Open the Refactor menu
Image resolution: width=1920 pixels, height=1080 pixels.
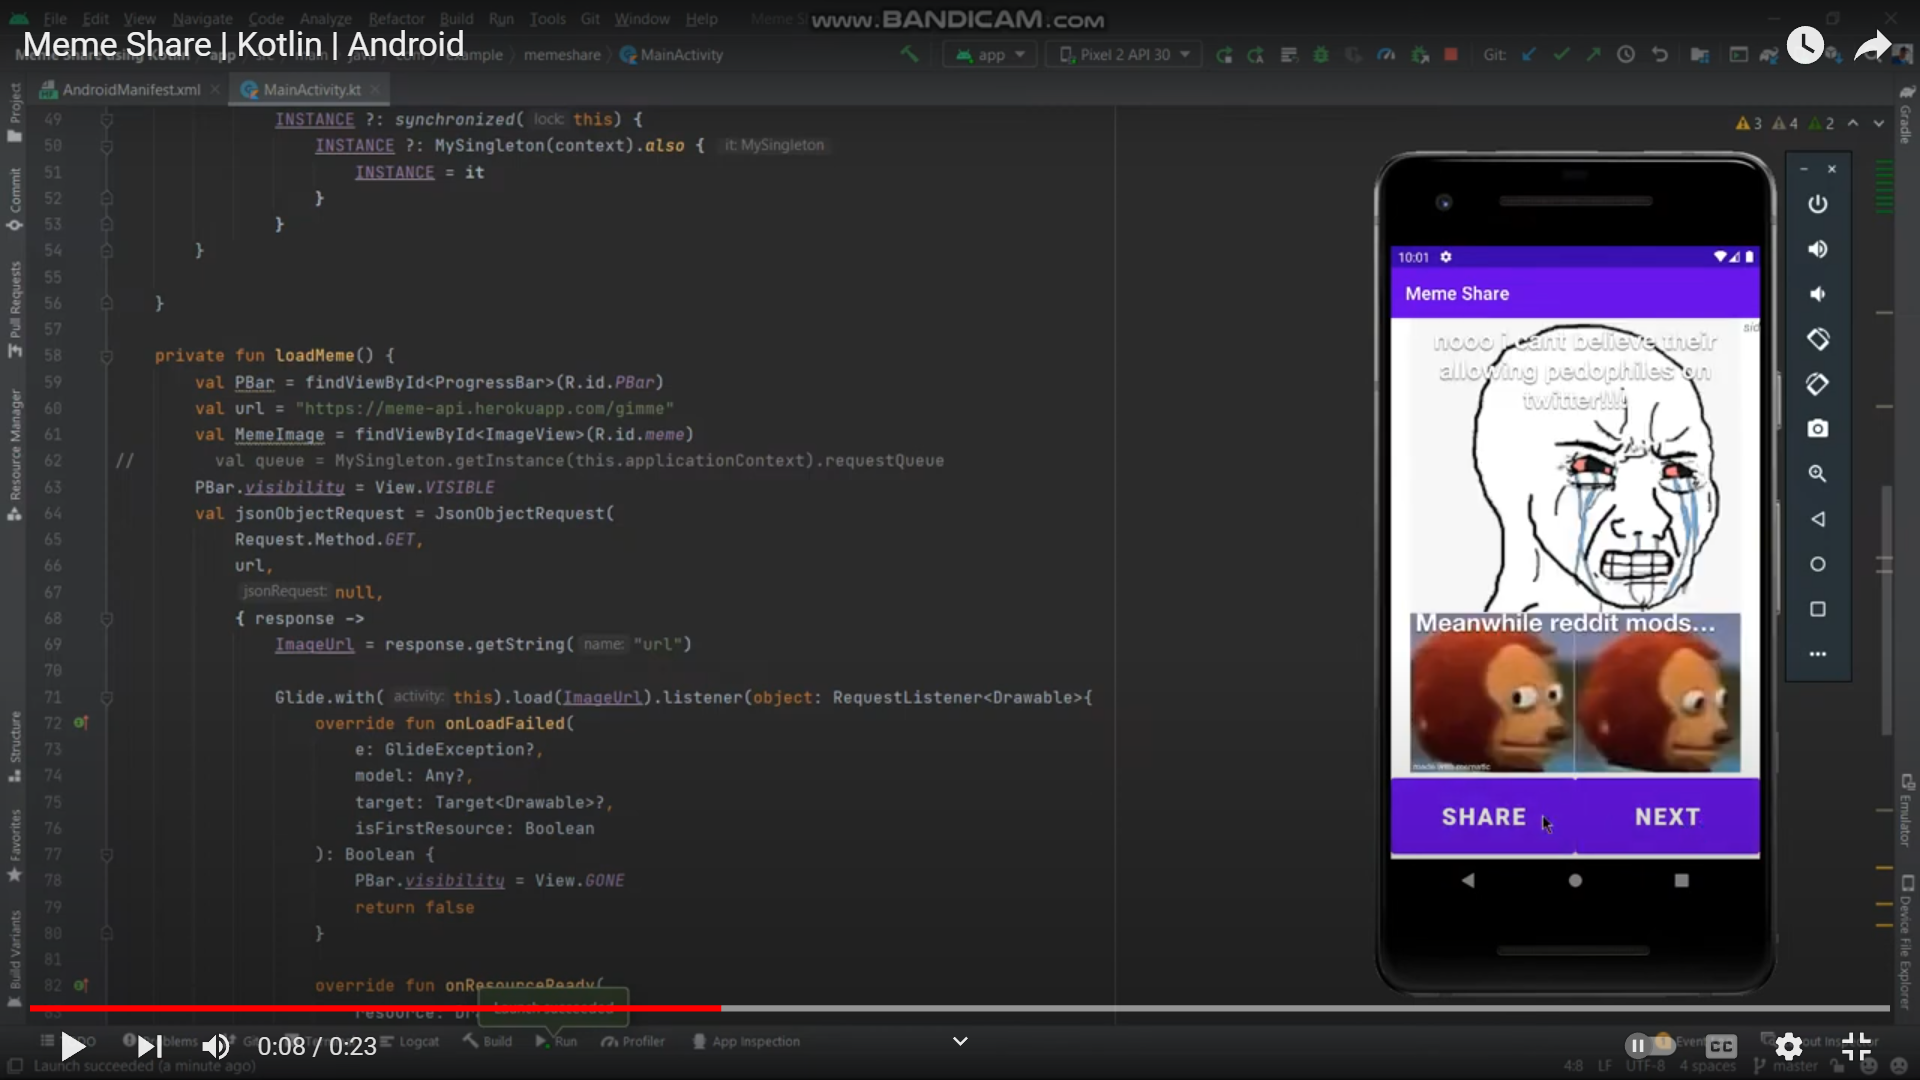click(396, 19)
